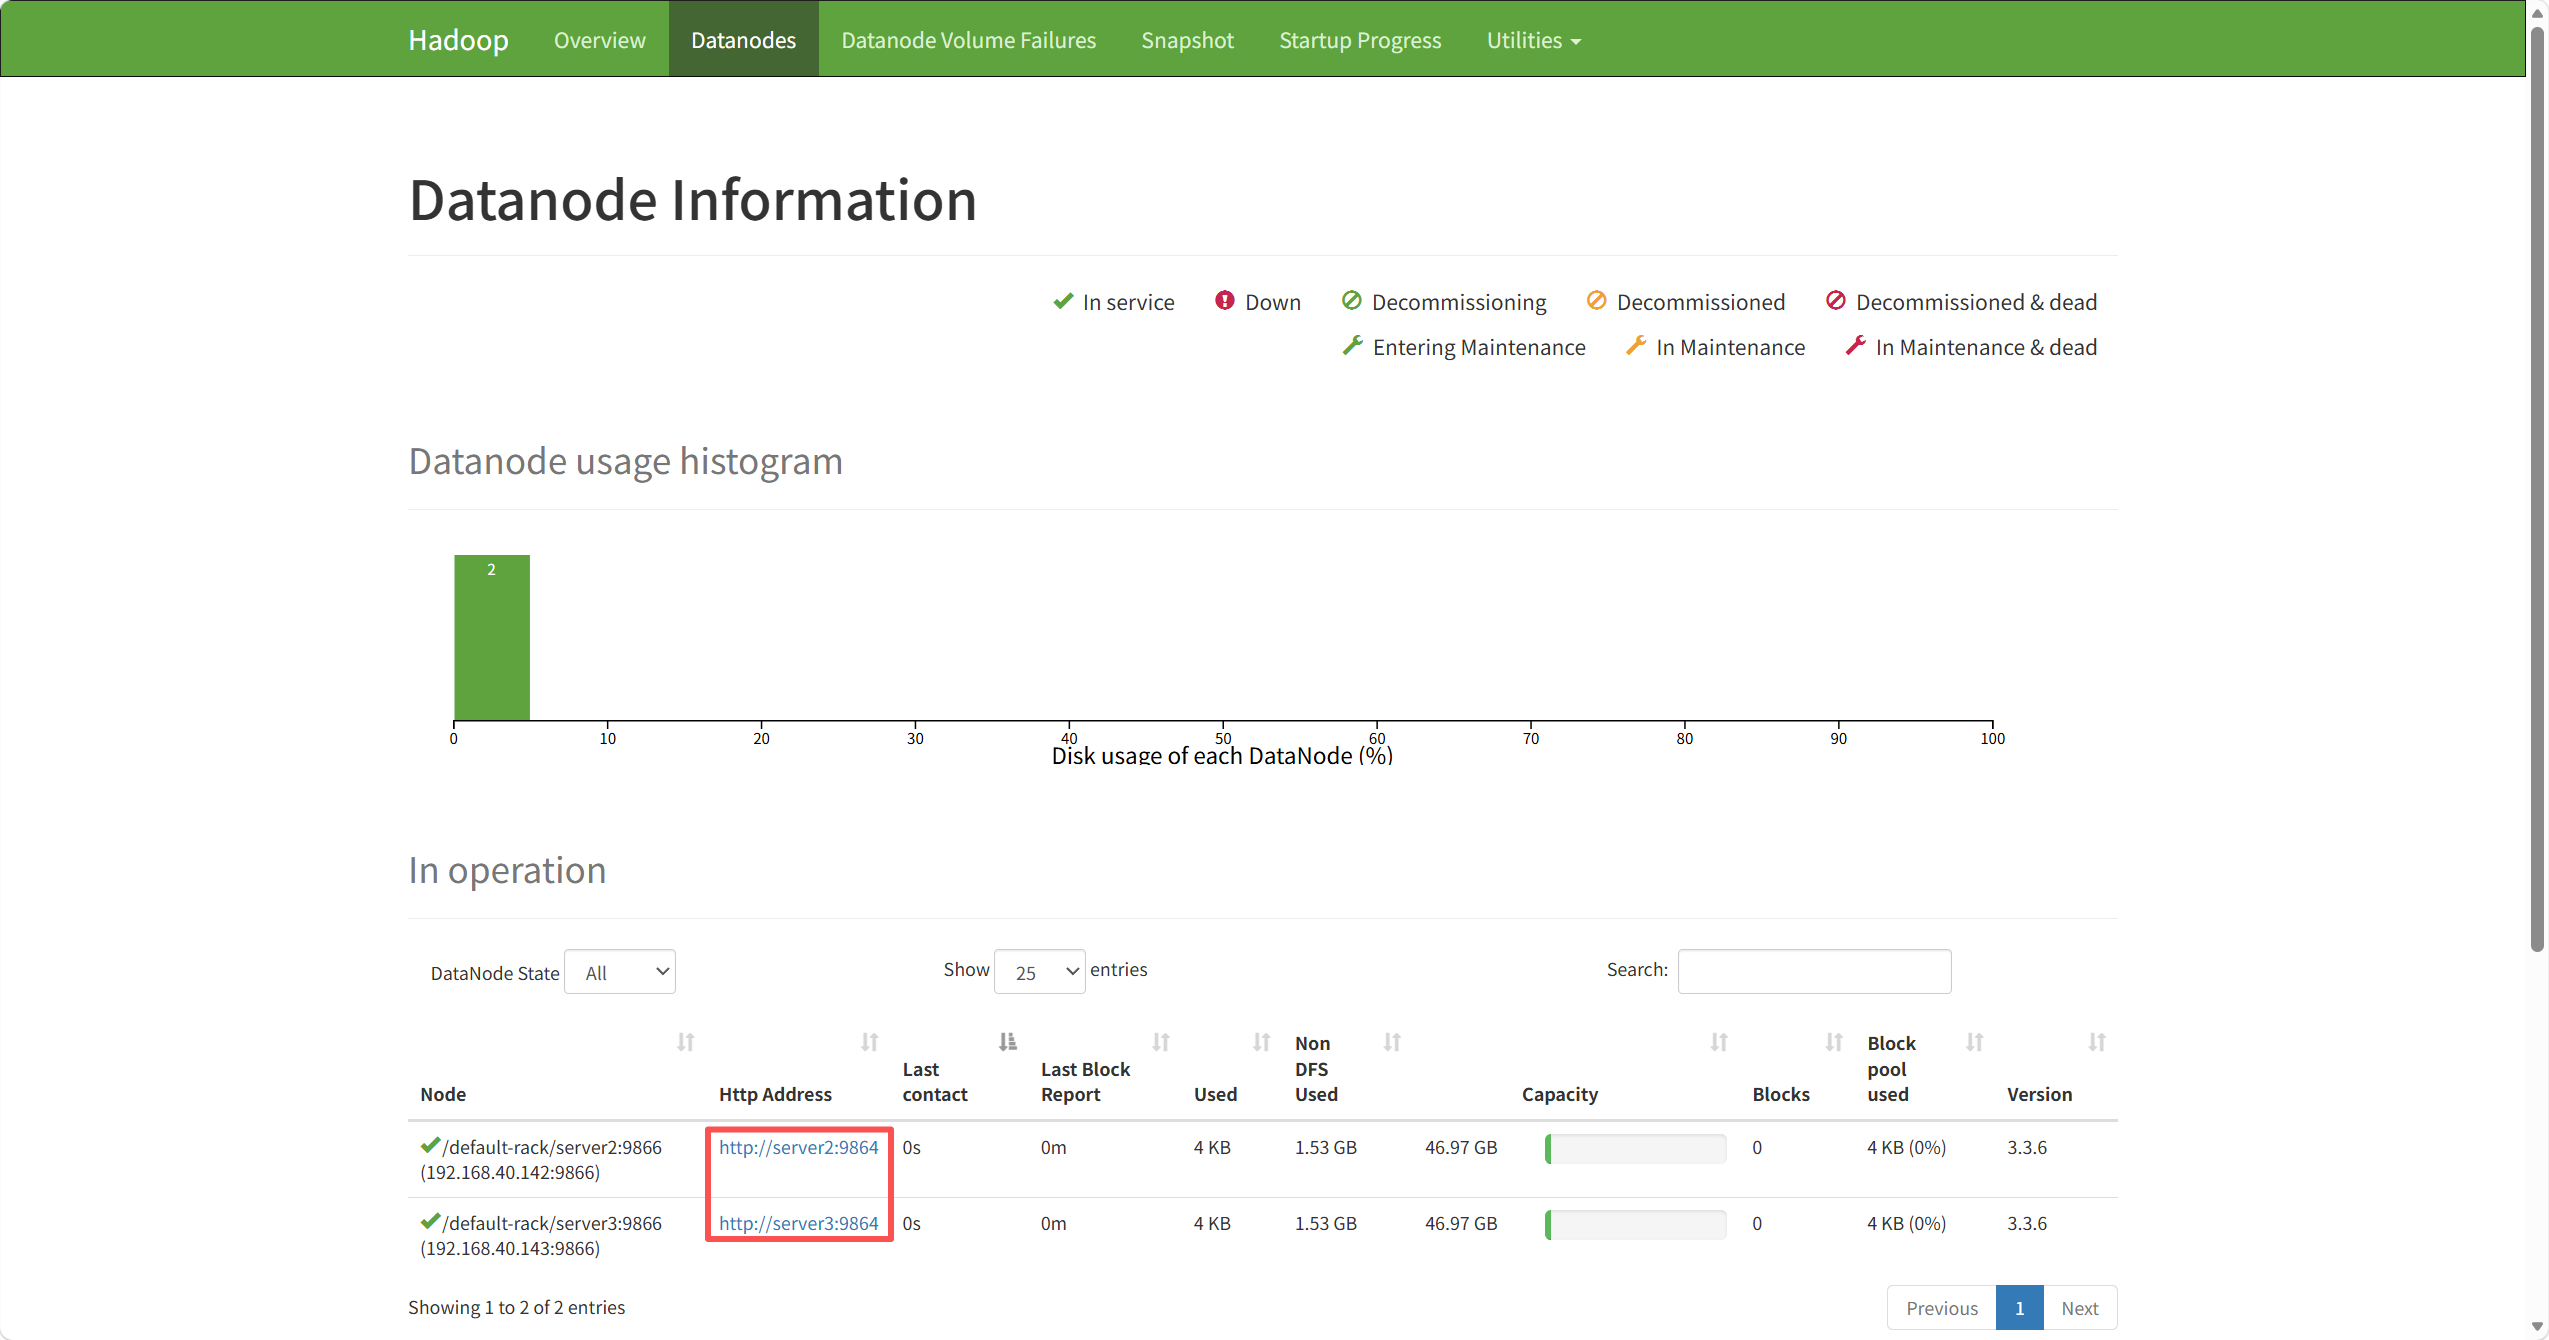The width and height of the screenshot is (2549, 1340).
Task: Sort the table by Version column
Action: [x=2096, y=1042]
